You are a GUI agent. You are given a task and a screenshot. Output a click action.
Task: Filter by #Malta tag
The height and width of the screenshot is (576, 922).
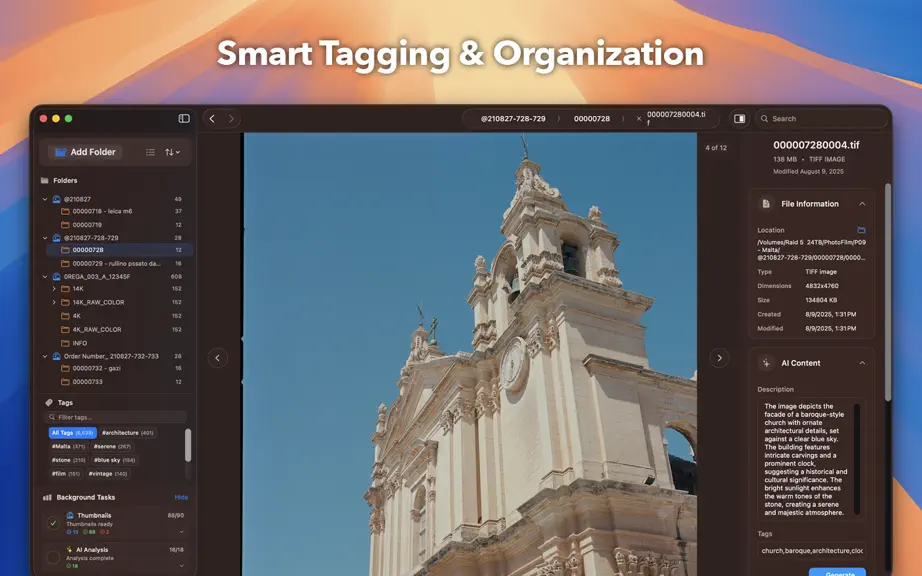click(68, 447)
